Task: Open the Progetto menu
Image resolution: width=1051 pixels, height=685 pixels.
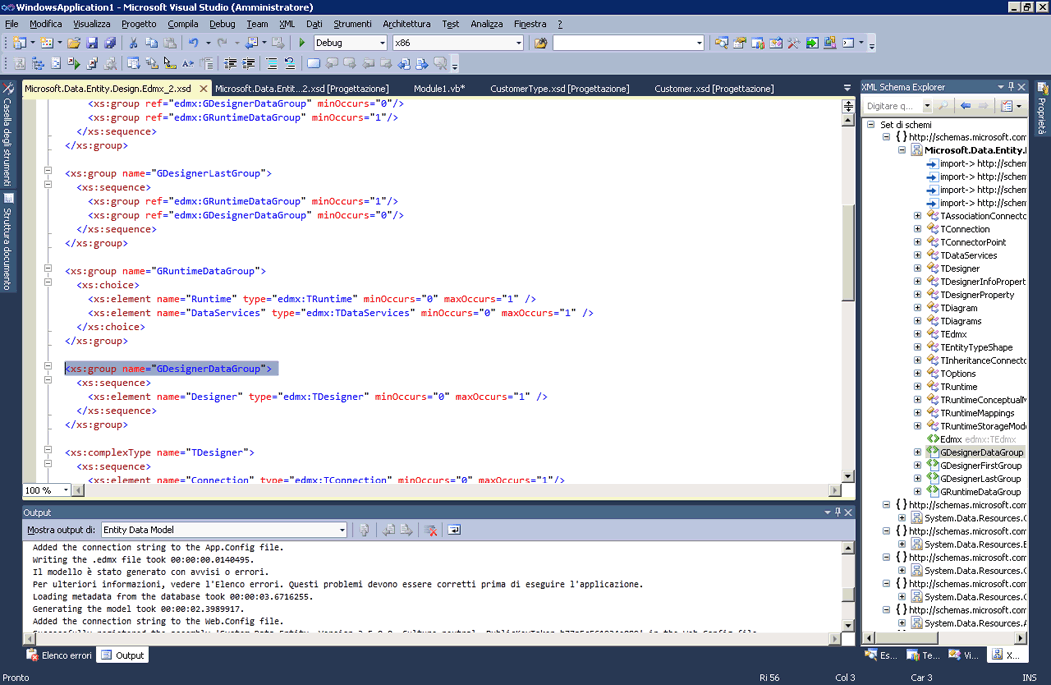Action: pos(139,23)
